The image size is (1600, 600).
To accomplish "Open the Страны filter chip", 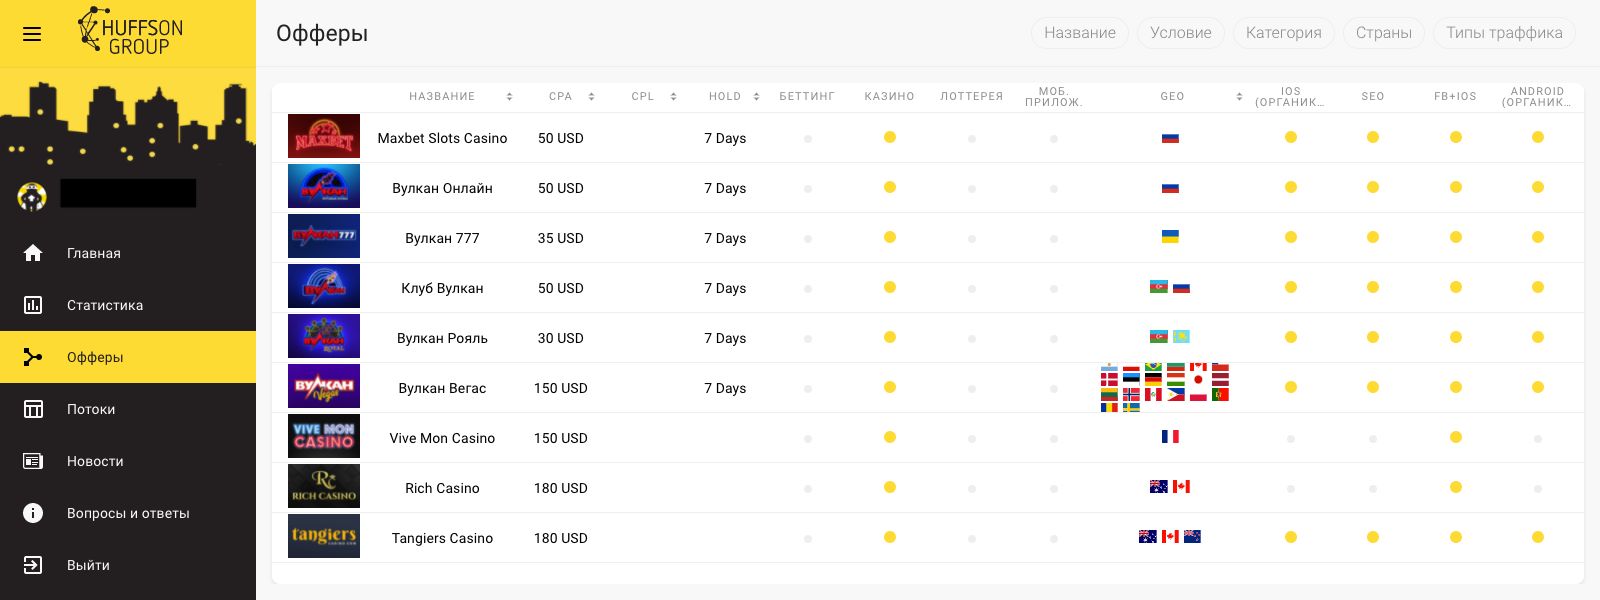I will click(x=1383, y=33).
